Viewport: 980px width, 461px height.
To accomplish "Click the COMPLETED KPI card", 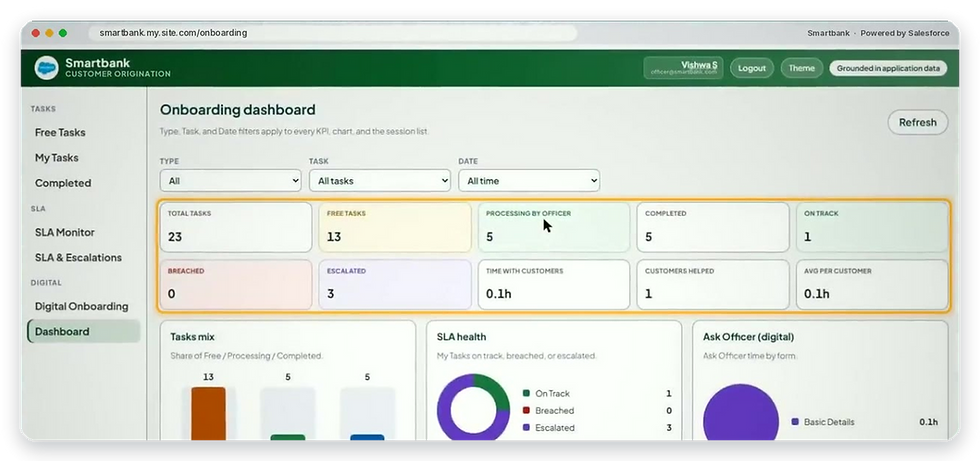I will tap(713, 227).
